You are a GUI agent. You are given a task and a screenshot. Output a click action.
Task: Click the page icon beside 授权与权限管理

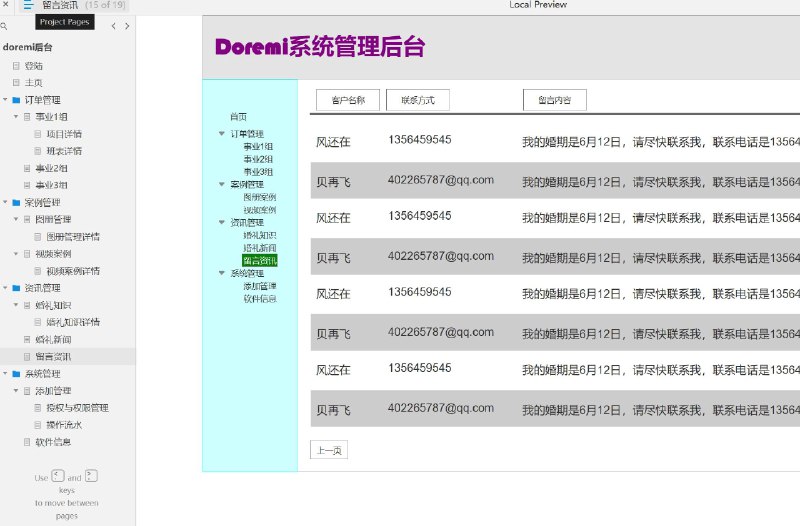[38, 408]
